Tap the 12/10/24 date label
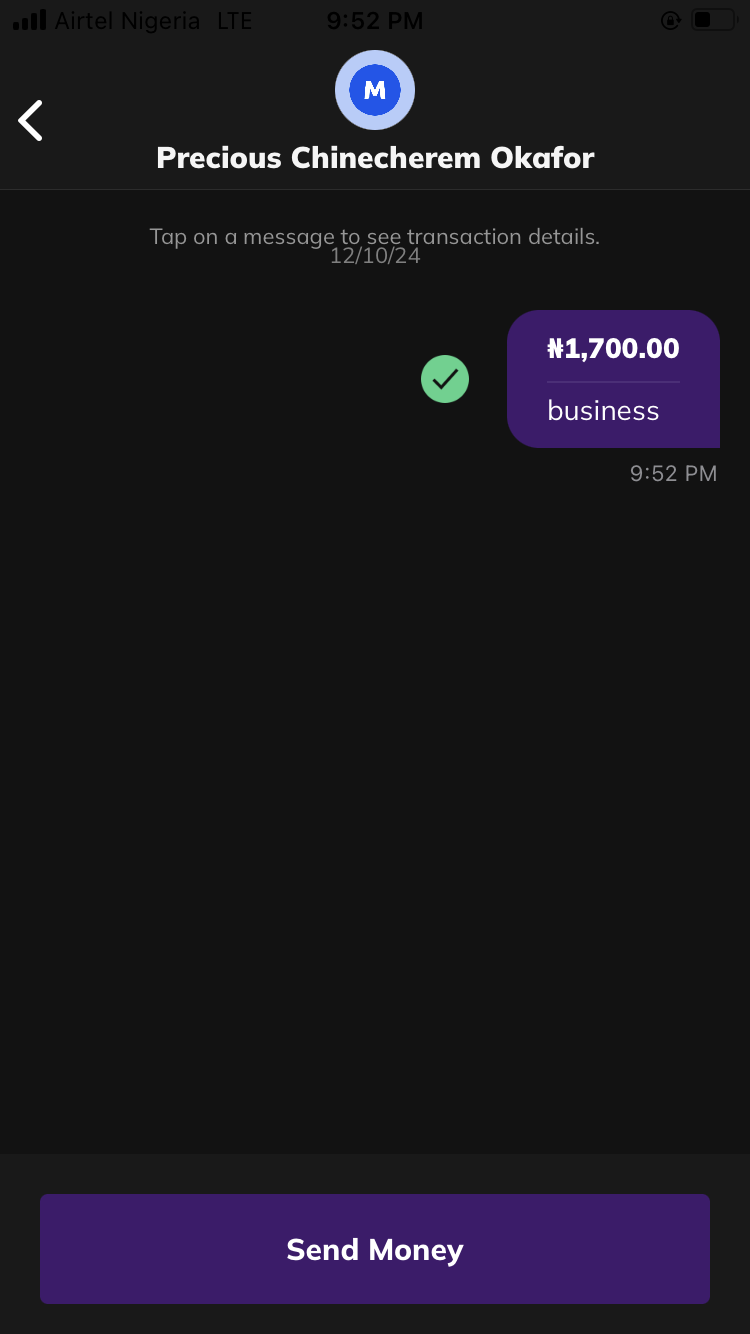 pyautogui.click(x=375, y=257)
